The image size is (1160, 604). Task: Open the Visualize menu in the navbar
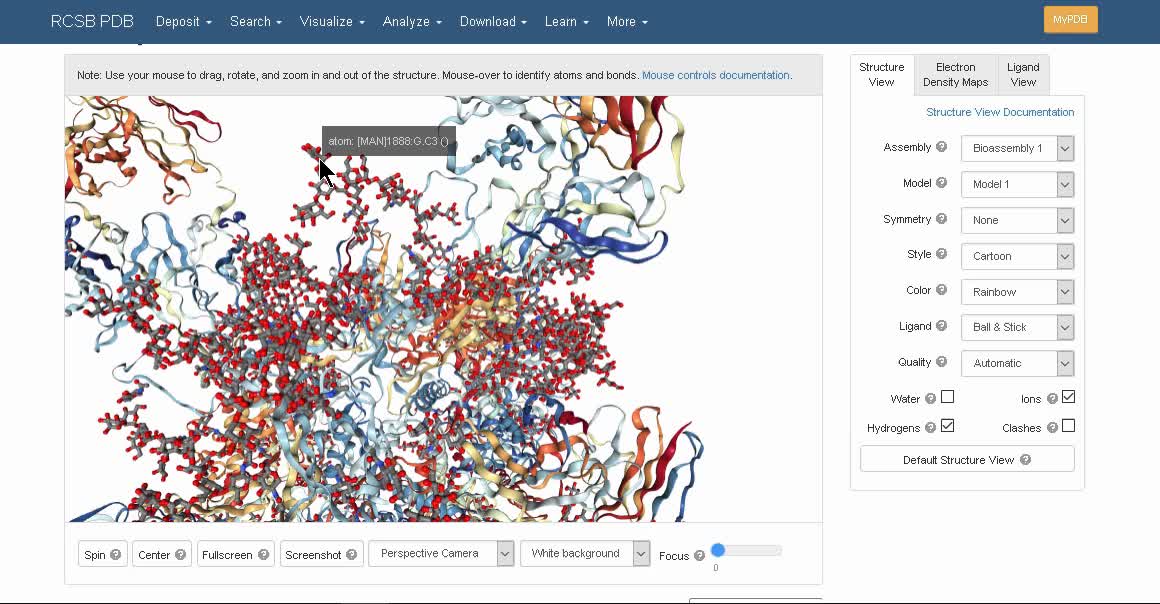[x=332, y=21]
